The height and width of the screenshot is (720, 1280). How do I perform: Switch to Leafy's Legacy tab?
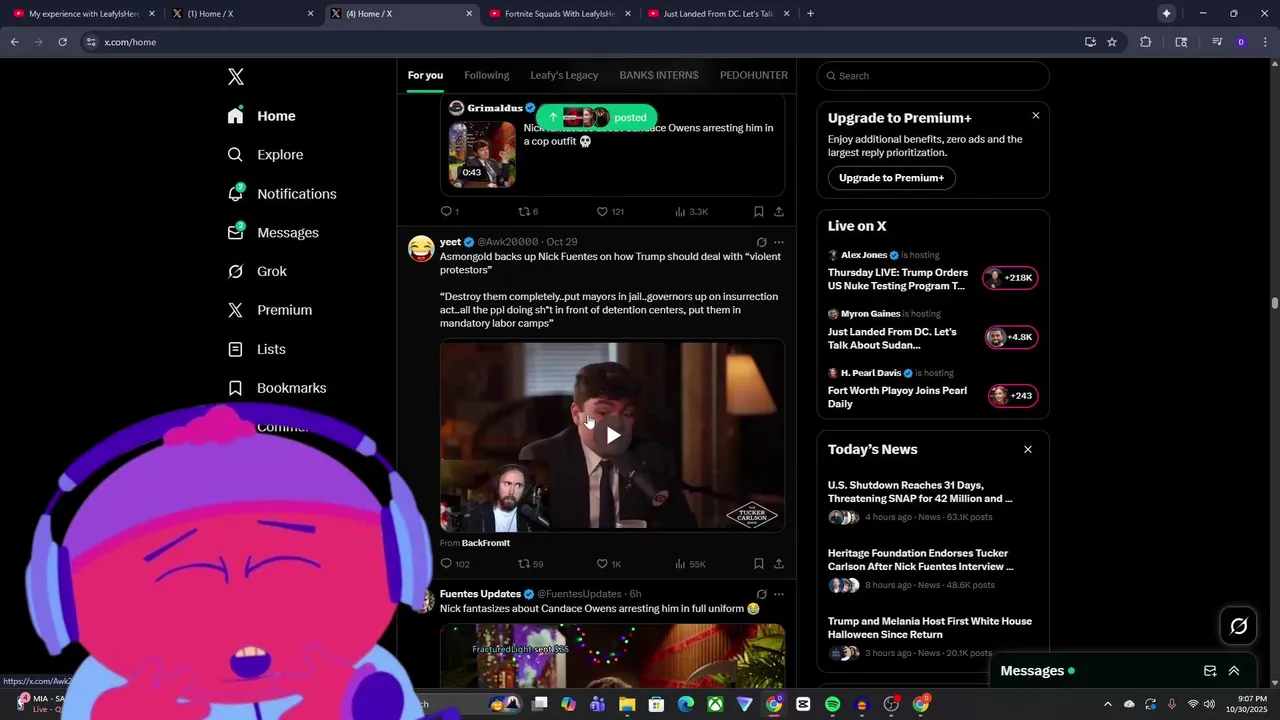[564, 75]
